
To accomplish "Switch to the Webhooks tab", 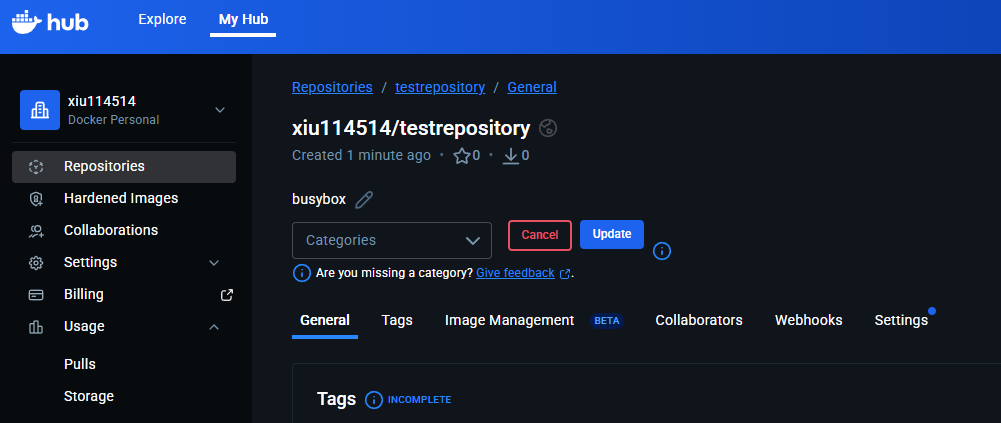I will [809, 320].
